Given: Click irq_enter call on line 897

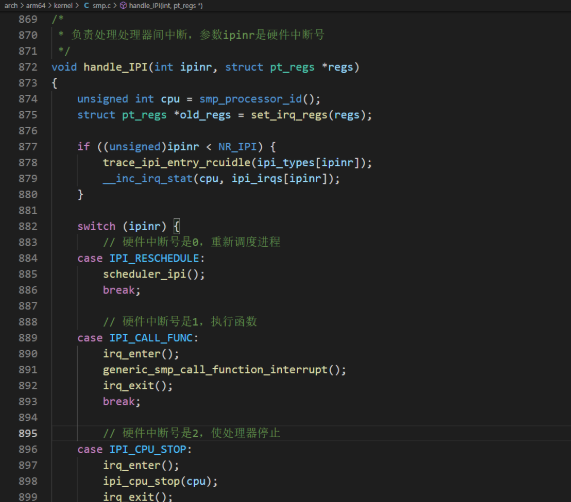Looking at the screenshot, I should click(131, 465).
